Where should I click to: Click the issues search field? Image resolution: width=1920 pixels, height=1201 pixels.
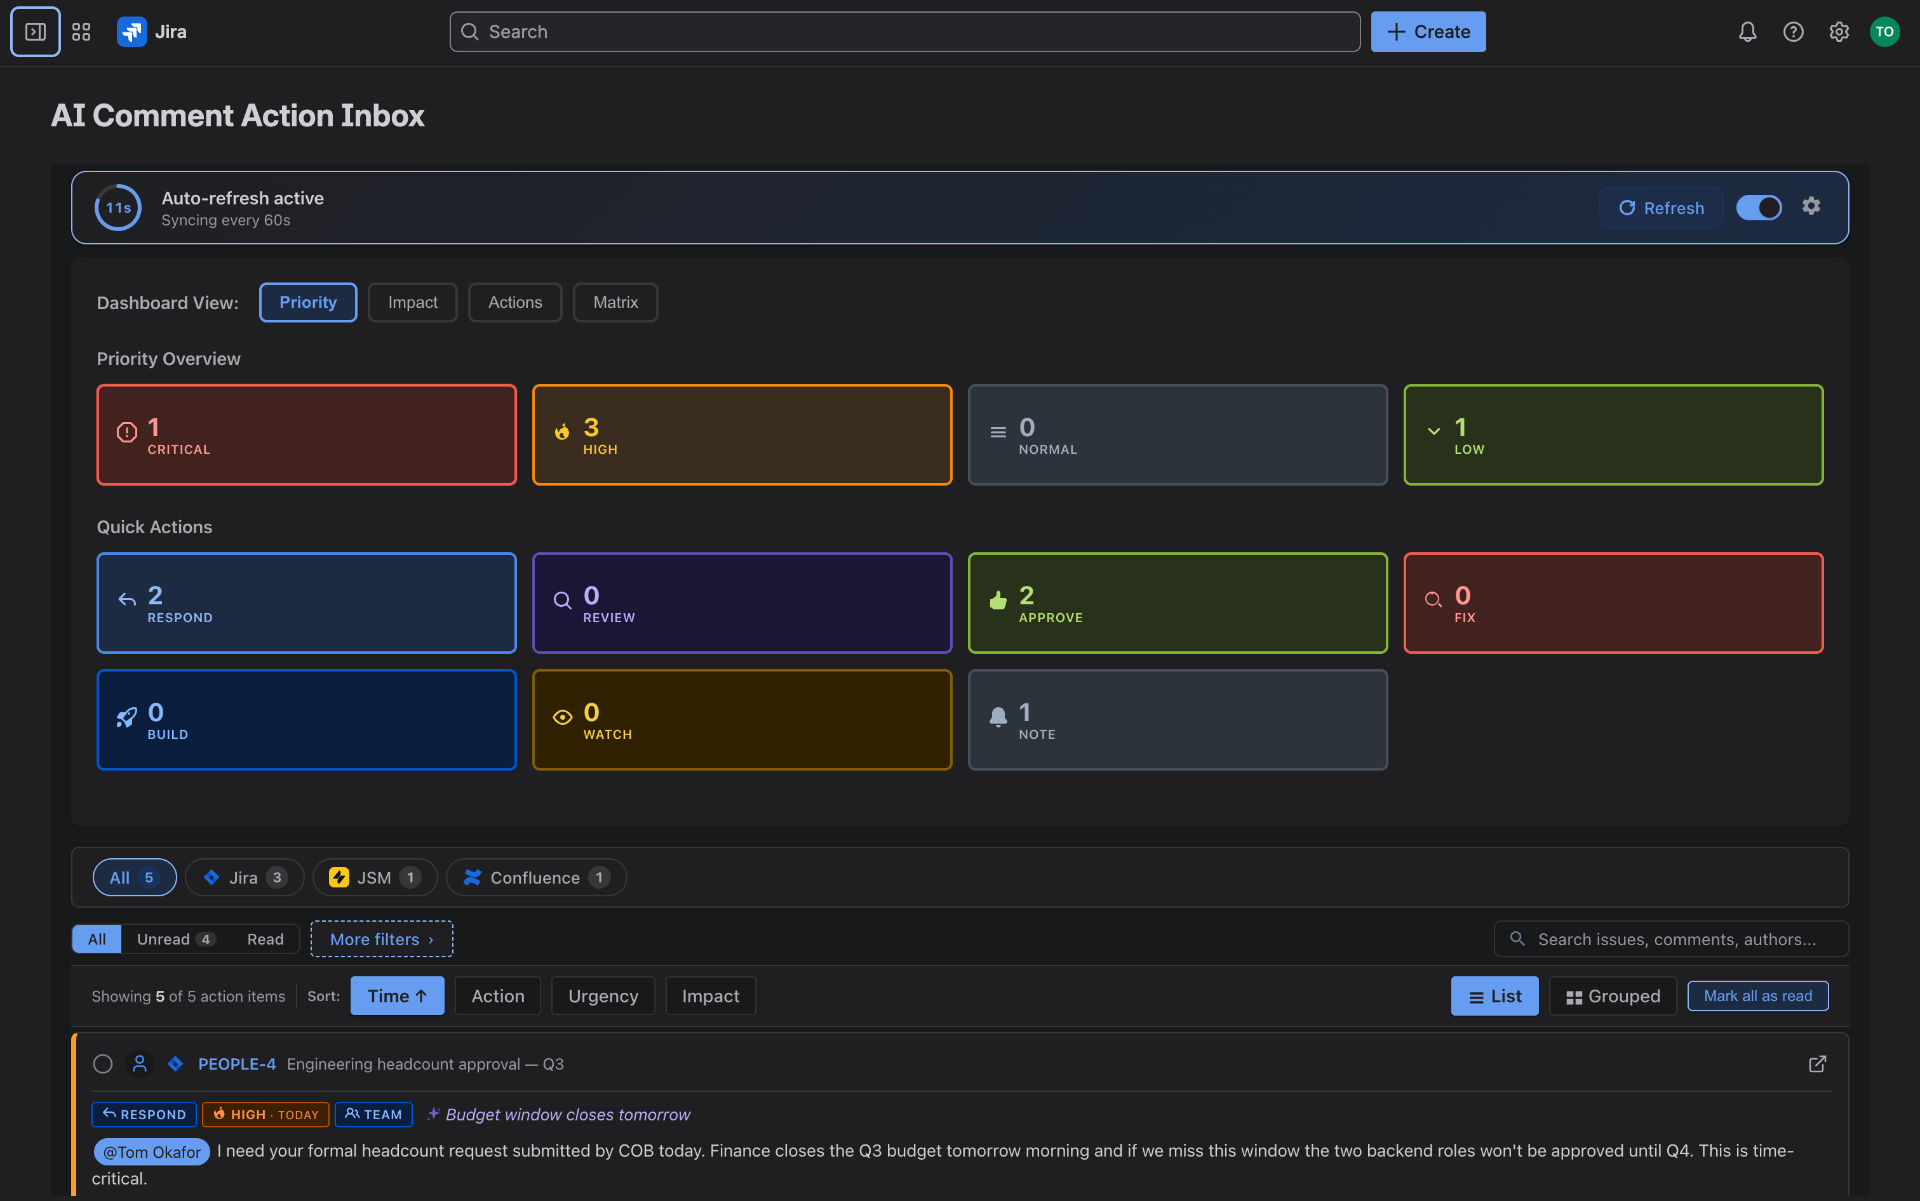click(1670, 939)
